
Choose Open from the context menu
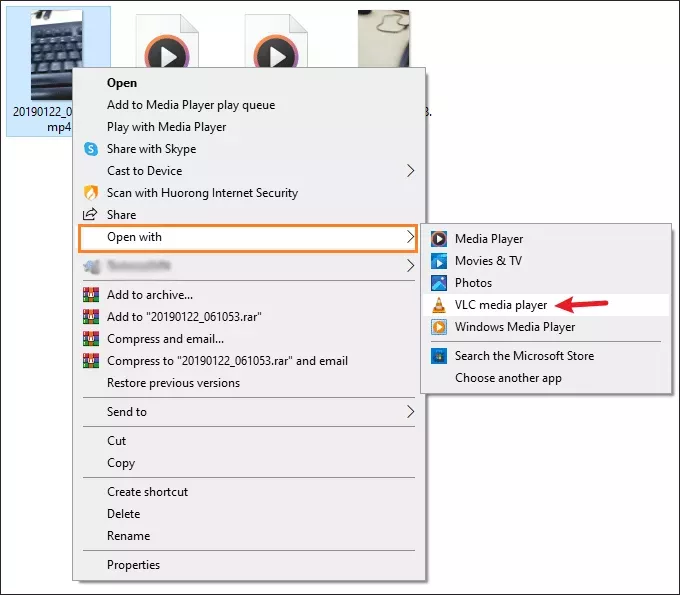(248, 83)
